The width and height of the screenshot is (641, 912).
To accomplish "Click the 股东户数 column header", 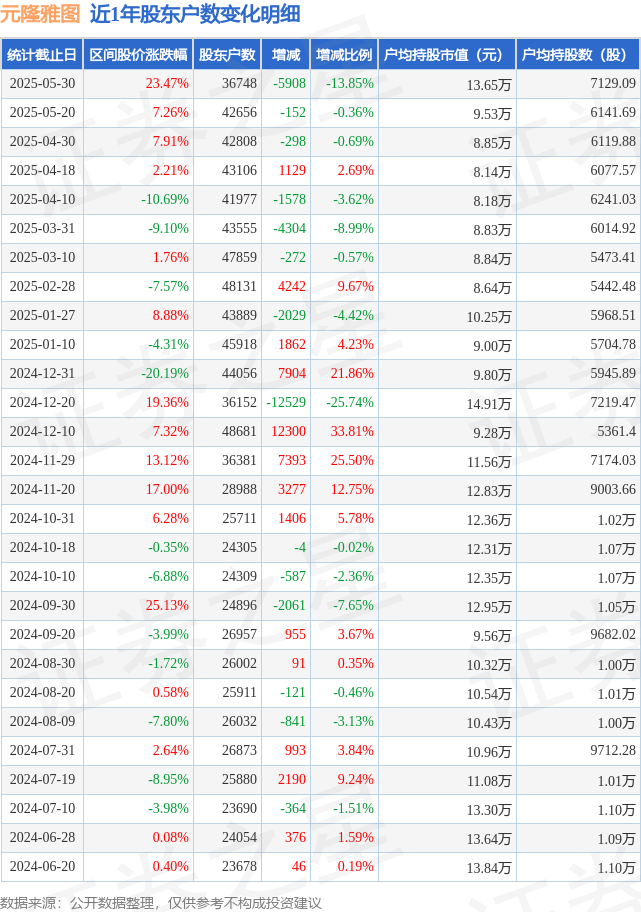I will click(x=227, y=55).
